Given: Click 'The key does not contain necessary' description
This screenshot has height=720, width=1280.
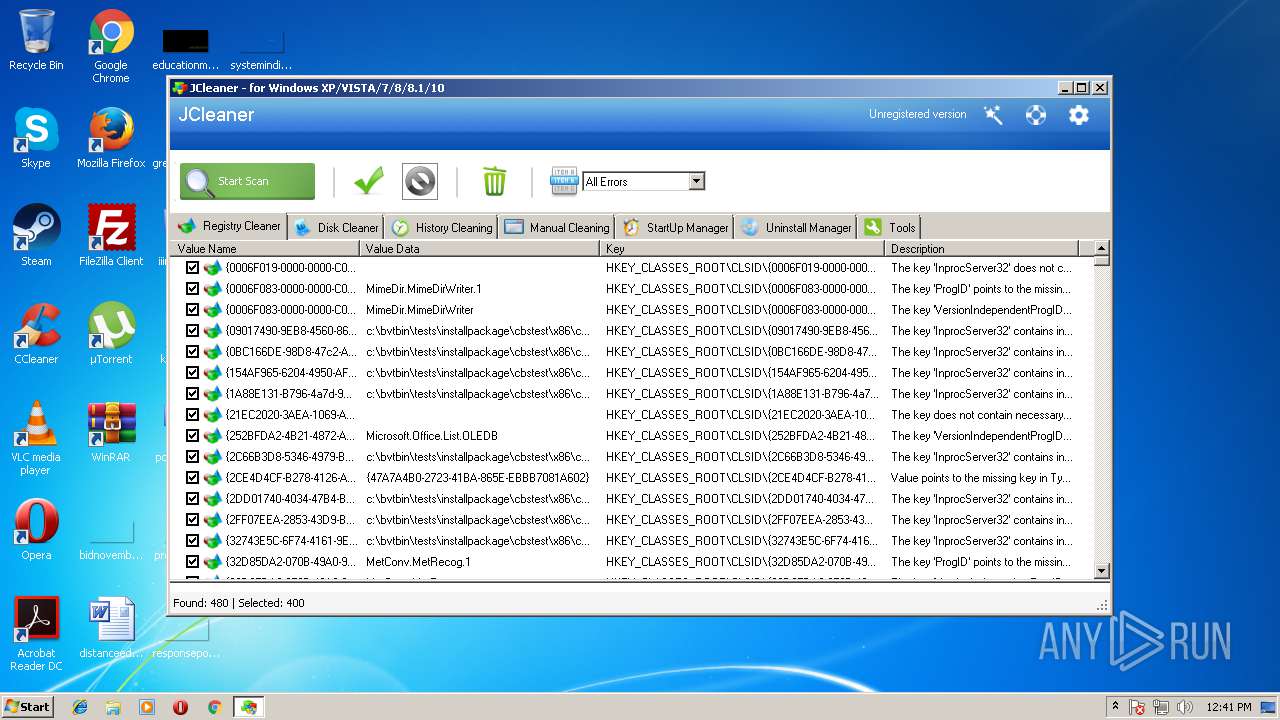Looking at the screenshot, I should pyautogui.click(x=981, y=414).
